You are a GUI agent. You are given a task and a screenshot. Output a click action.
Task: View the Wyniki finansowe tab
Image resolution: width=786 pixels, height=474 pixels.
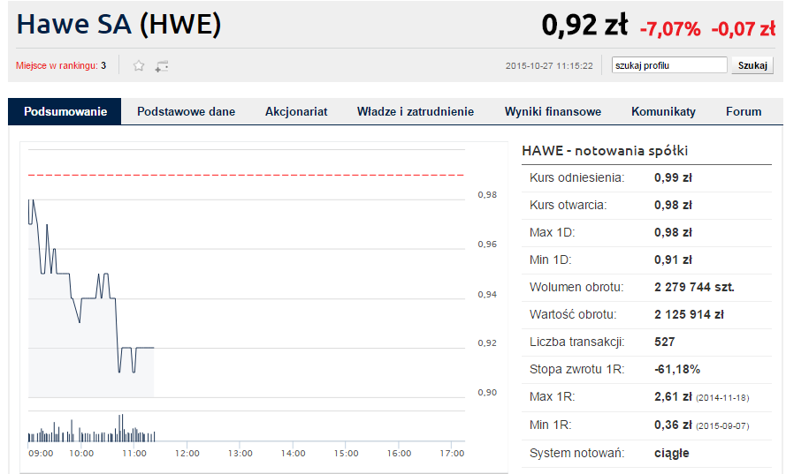[x=553, y=111]
